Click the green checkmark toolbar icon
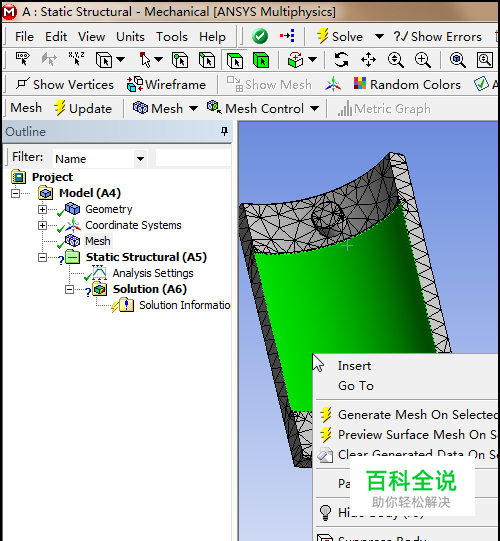Image resolution: width=500 pixels, height=541 pixels. click(260, 36)
